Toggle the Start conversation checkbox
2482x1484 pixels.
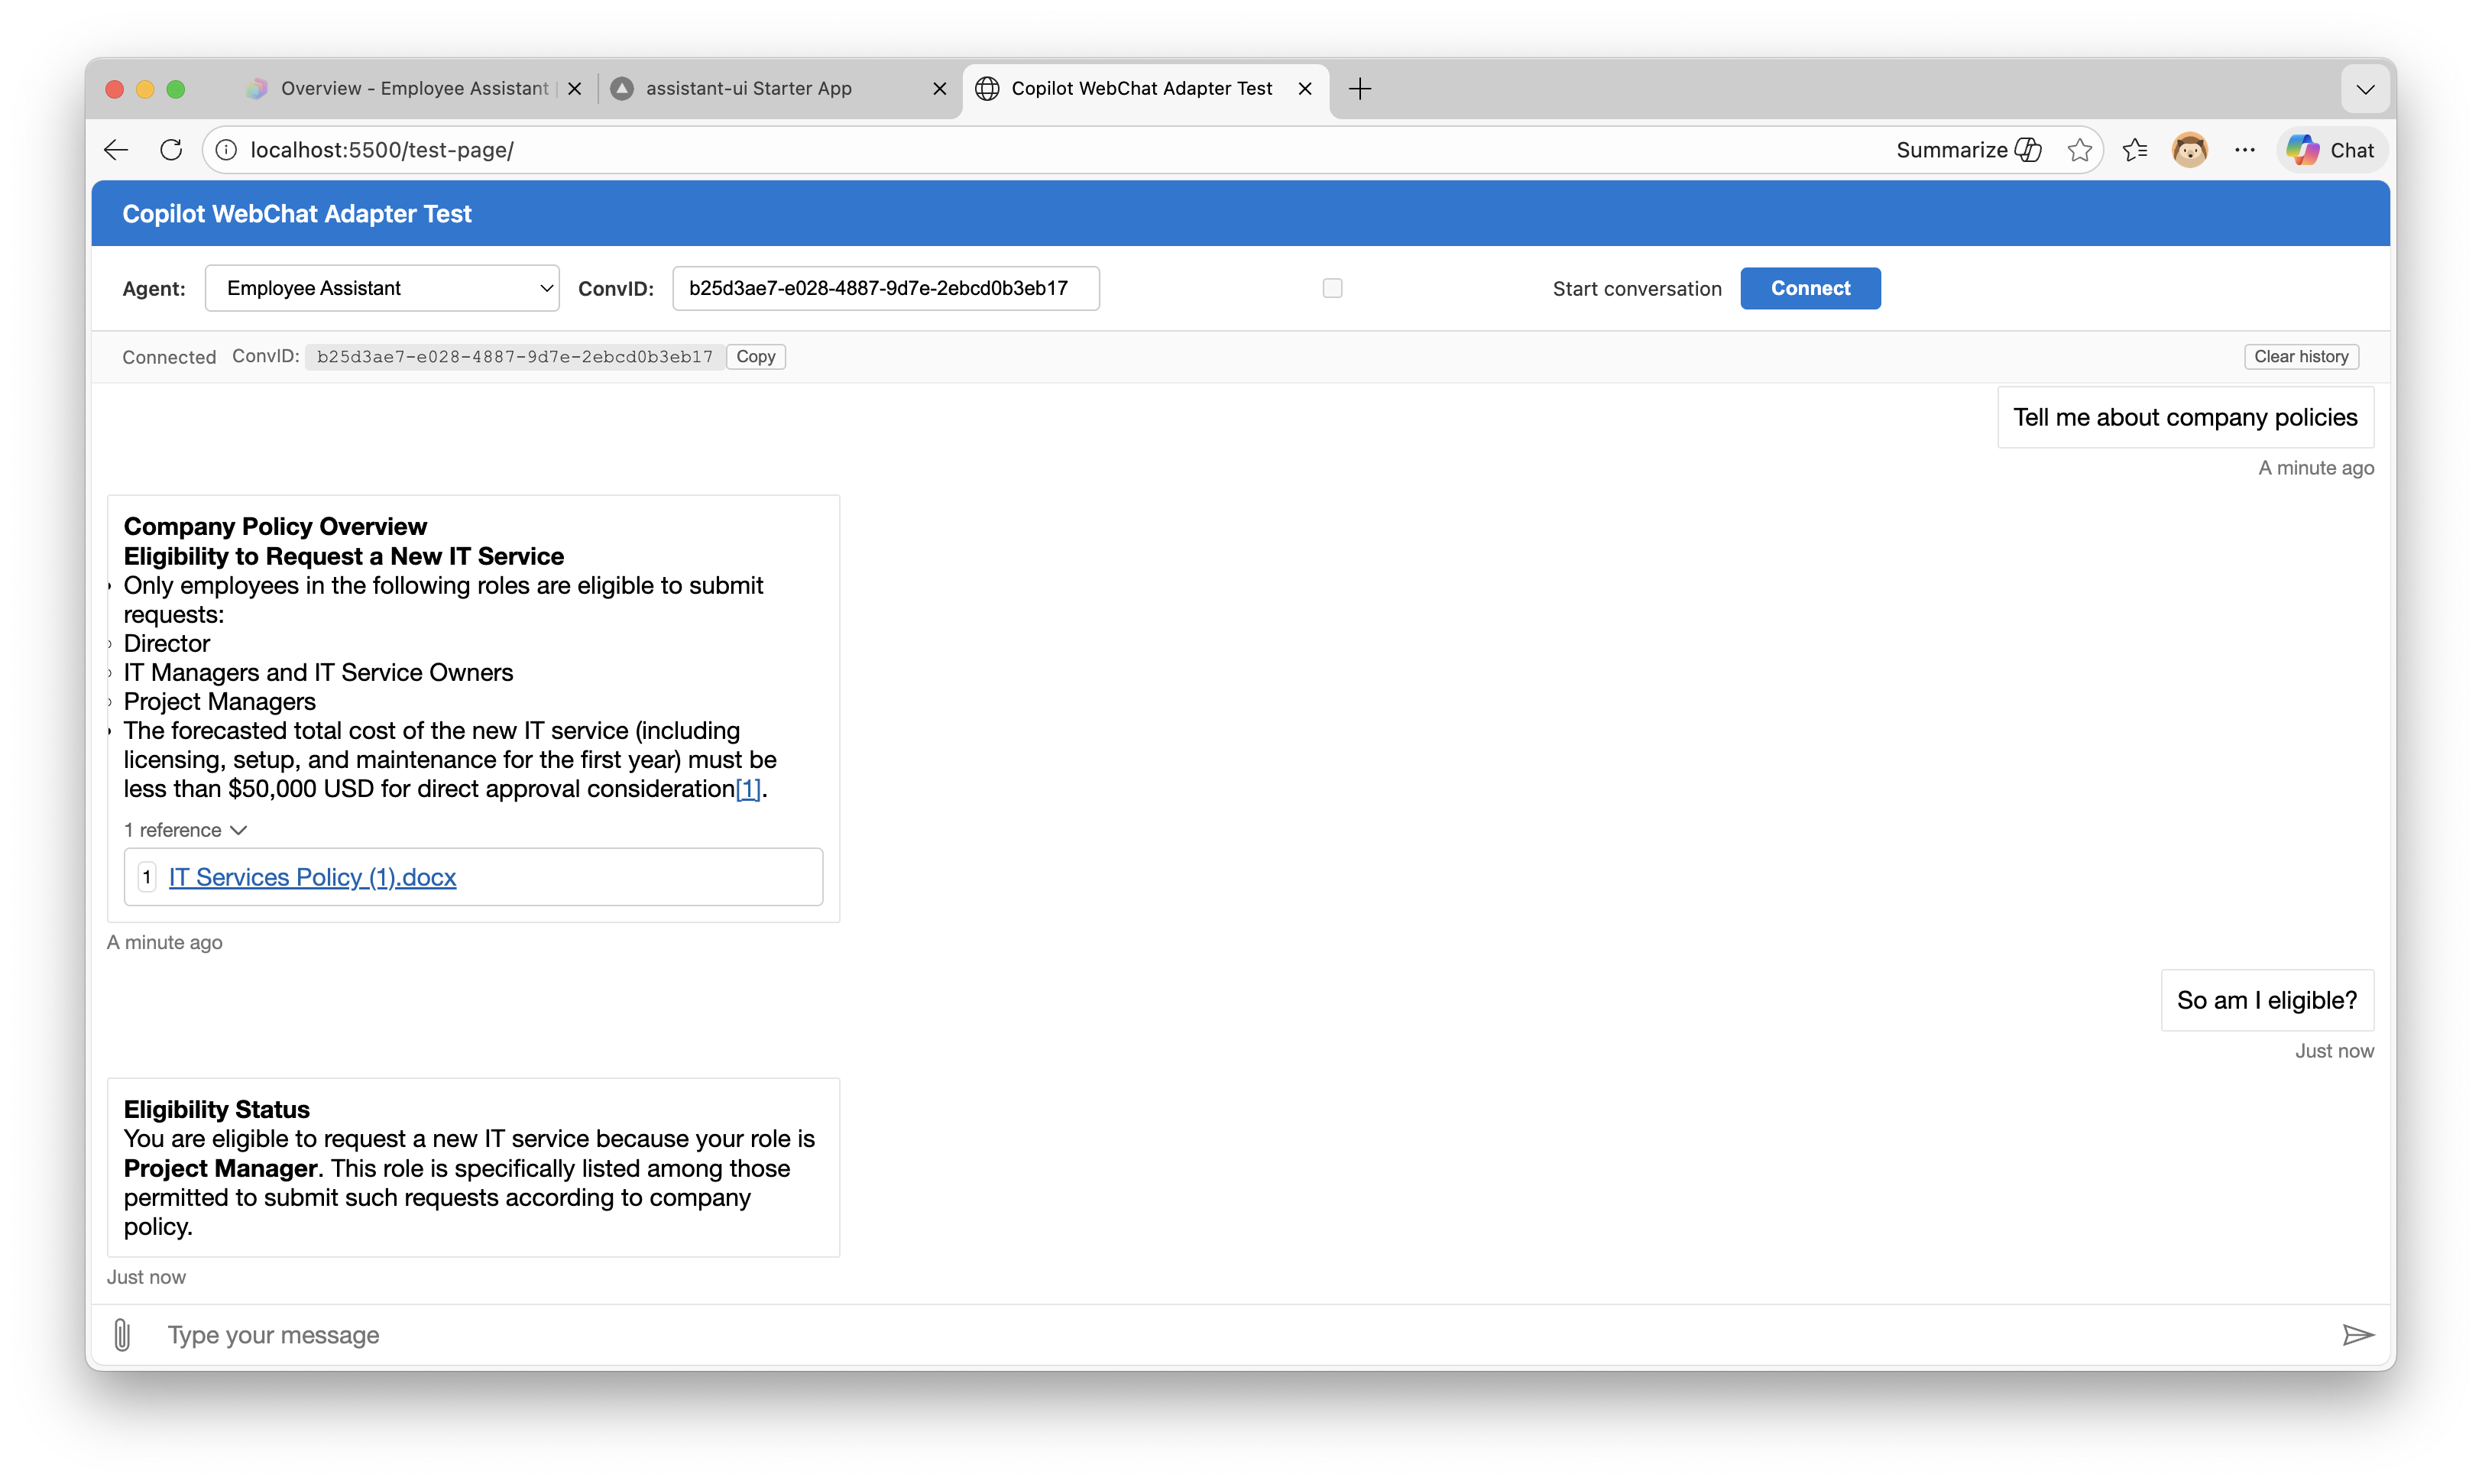click(1332, 288)
